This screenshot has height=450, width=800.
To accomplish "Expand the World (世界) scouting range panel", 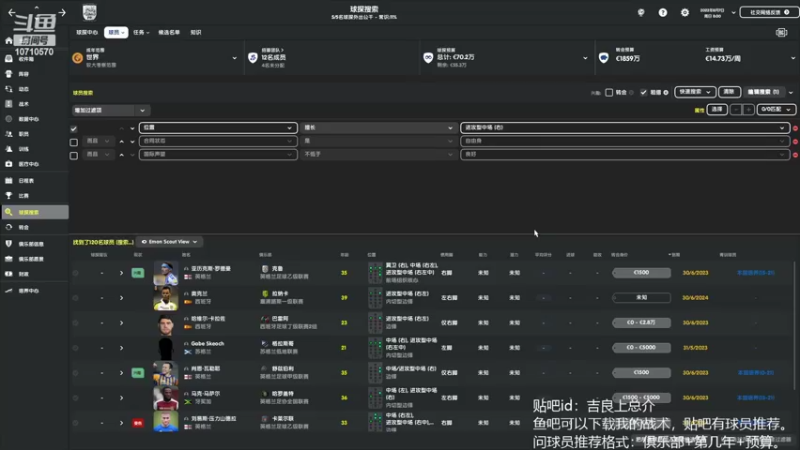I will pyautogui.click(x=234, y=58).
